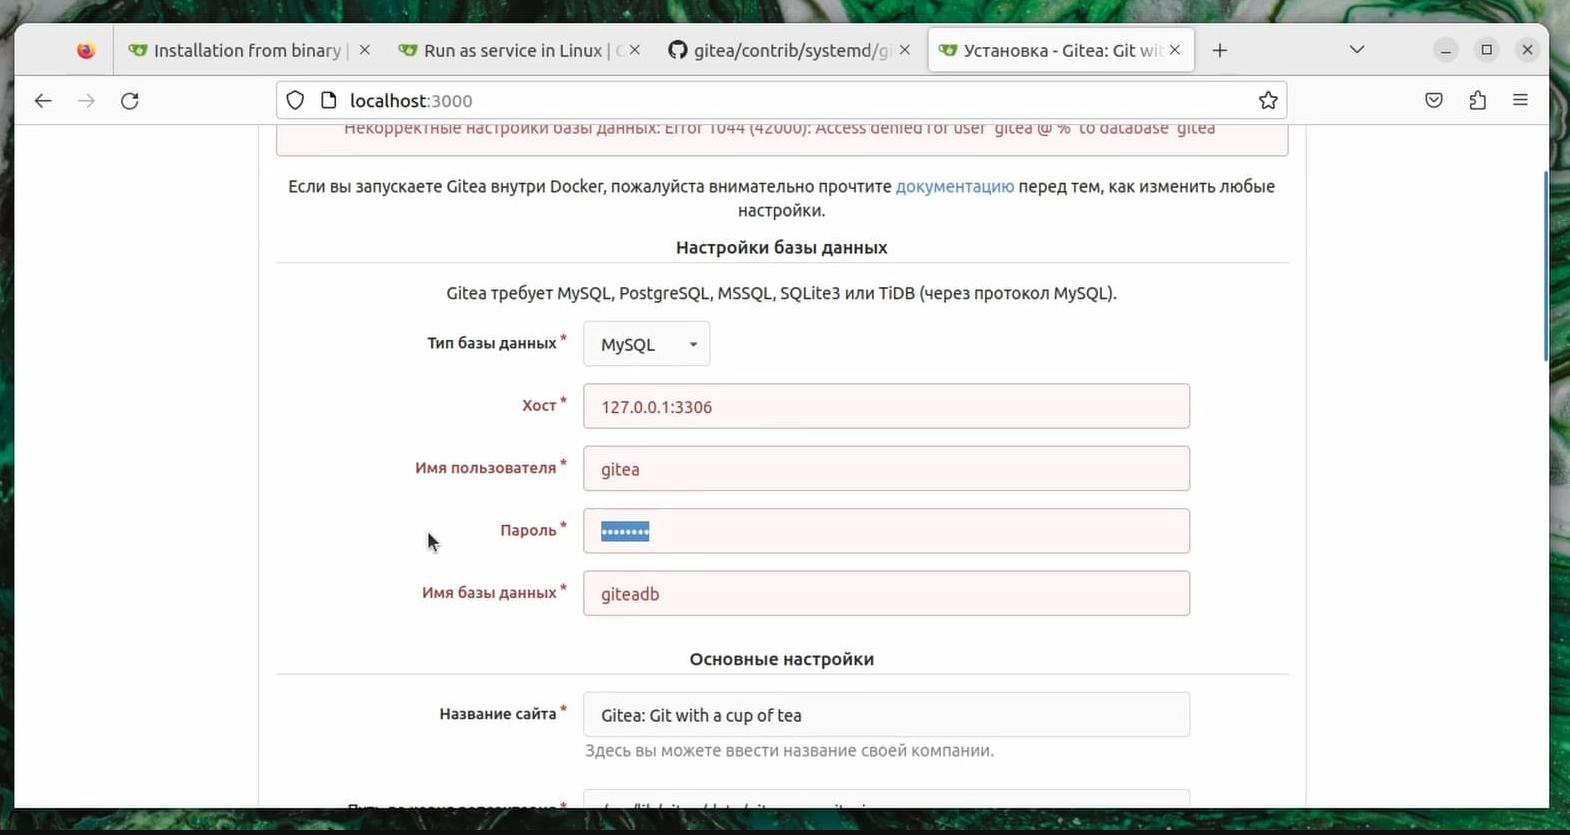The height and width of the screenshot is (835, 1570).
Task: Click the Хост input field
Action: pyautogui.click(x=886, y=407)
